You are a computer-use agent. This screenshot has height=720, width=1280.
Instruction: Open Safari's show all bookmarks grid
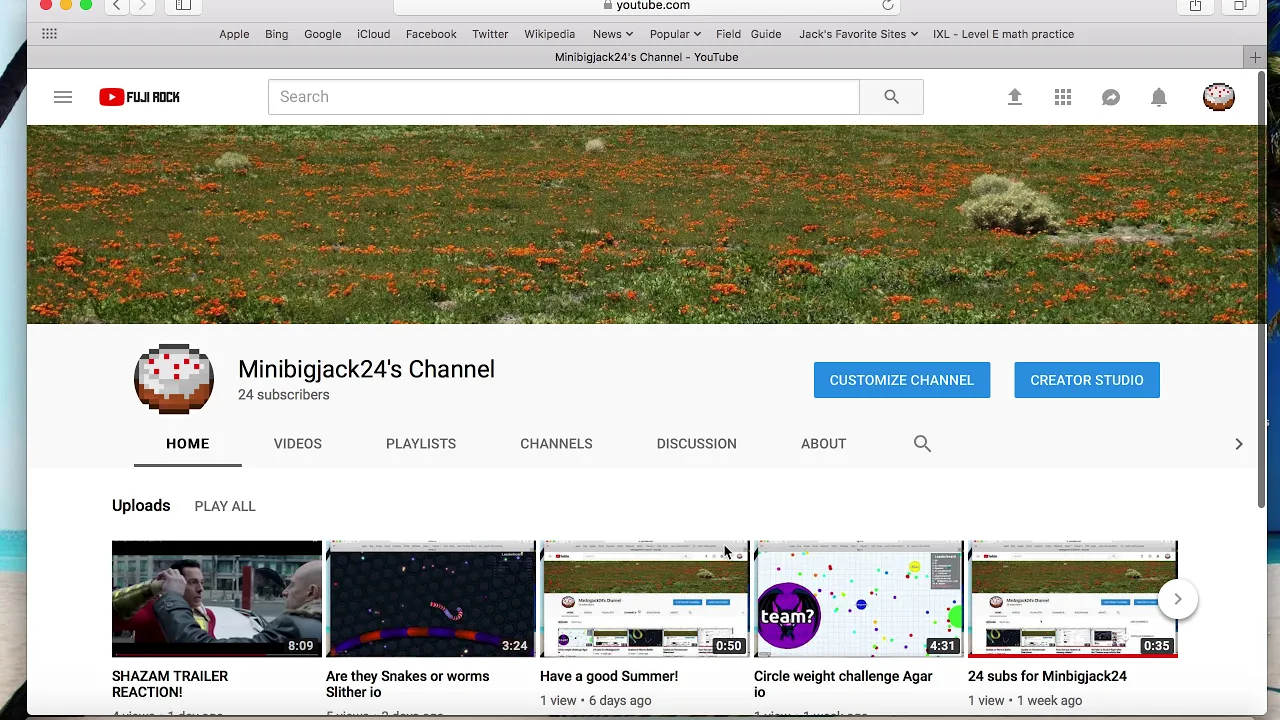49,34
